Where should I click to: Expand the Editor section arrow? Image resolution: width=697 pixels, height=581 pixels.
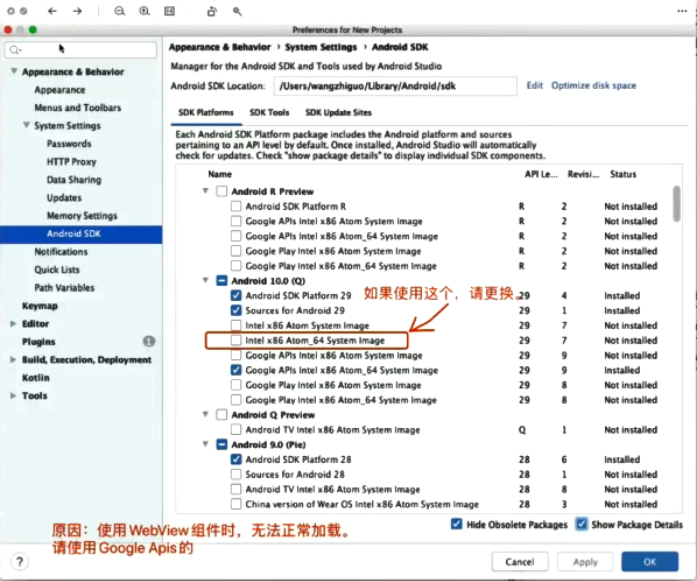pyautogui.click(x=13, y=324)
